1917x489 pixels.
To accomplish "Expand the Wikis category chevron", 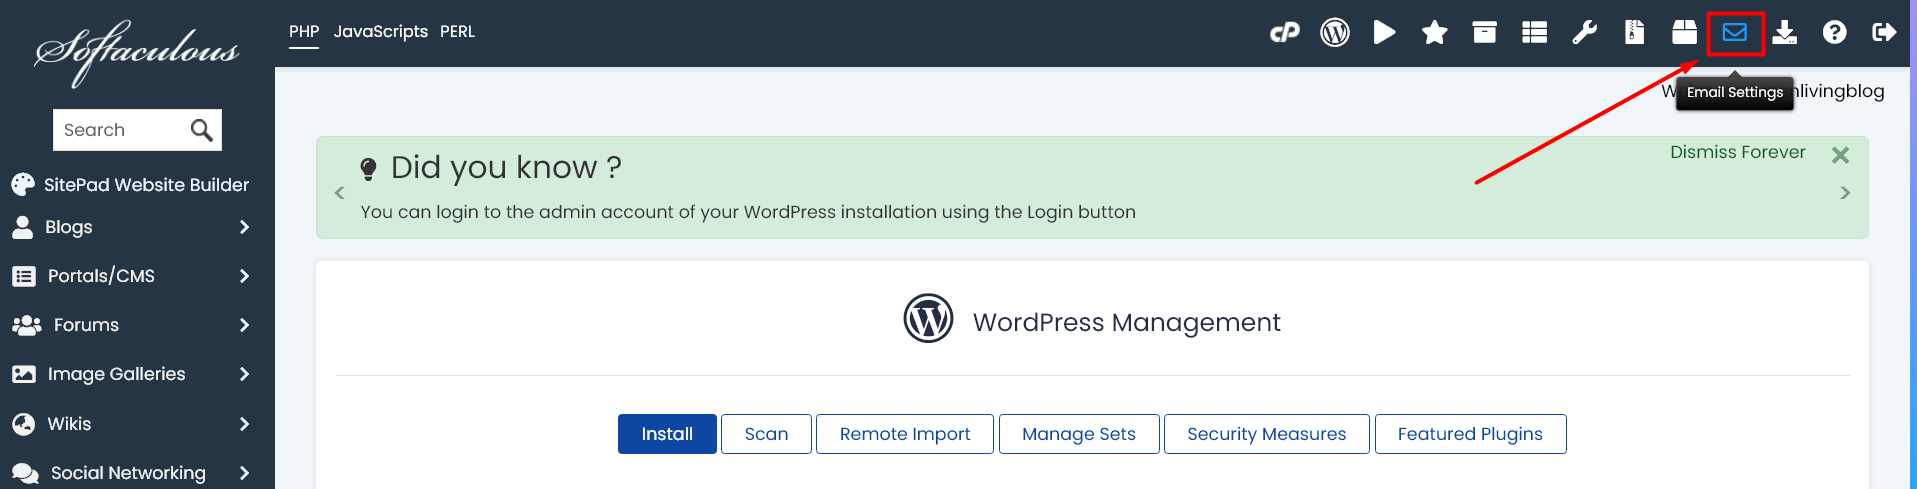I will click(x=244, y=425).
